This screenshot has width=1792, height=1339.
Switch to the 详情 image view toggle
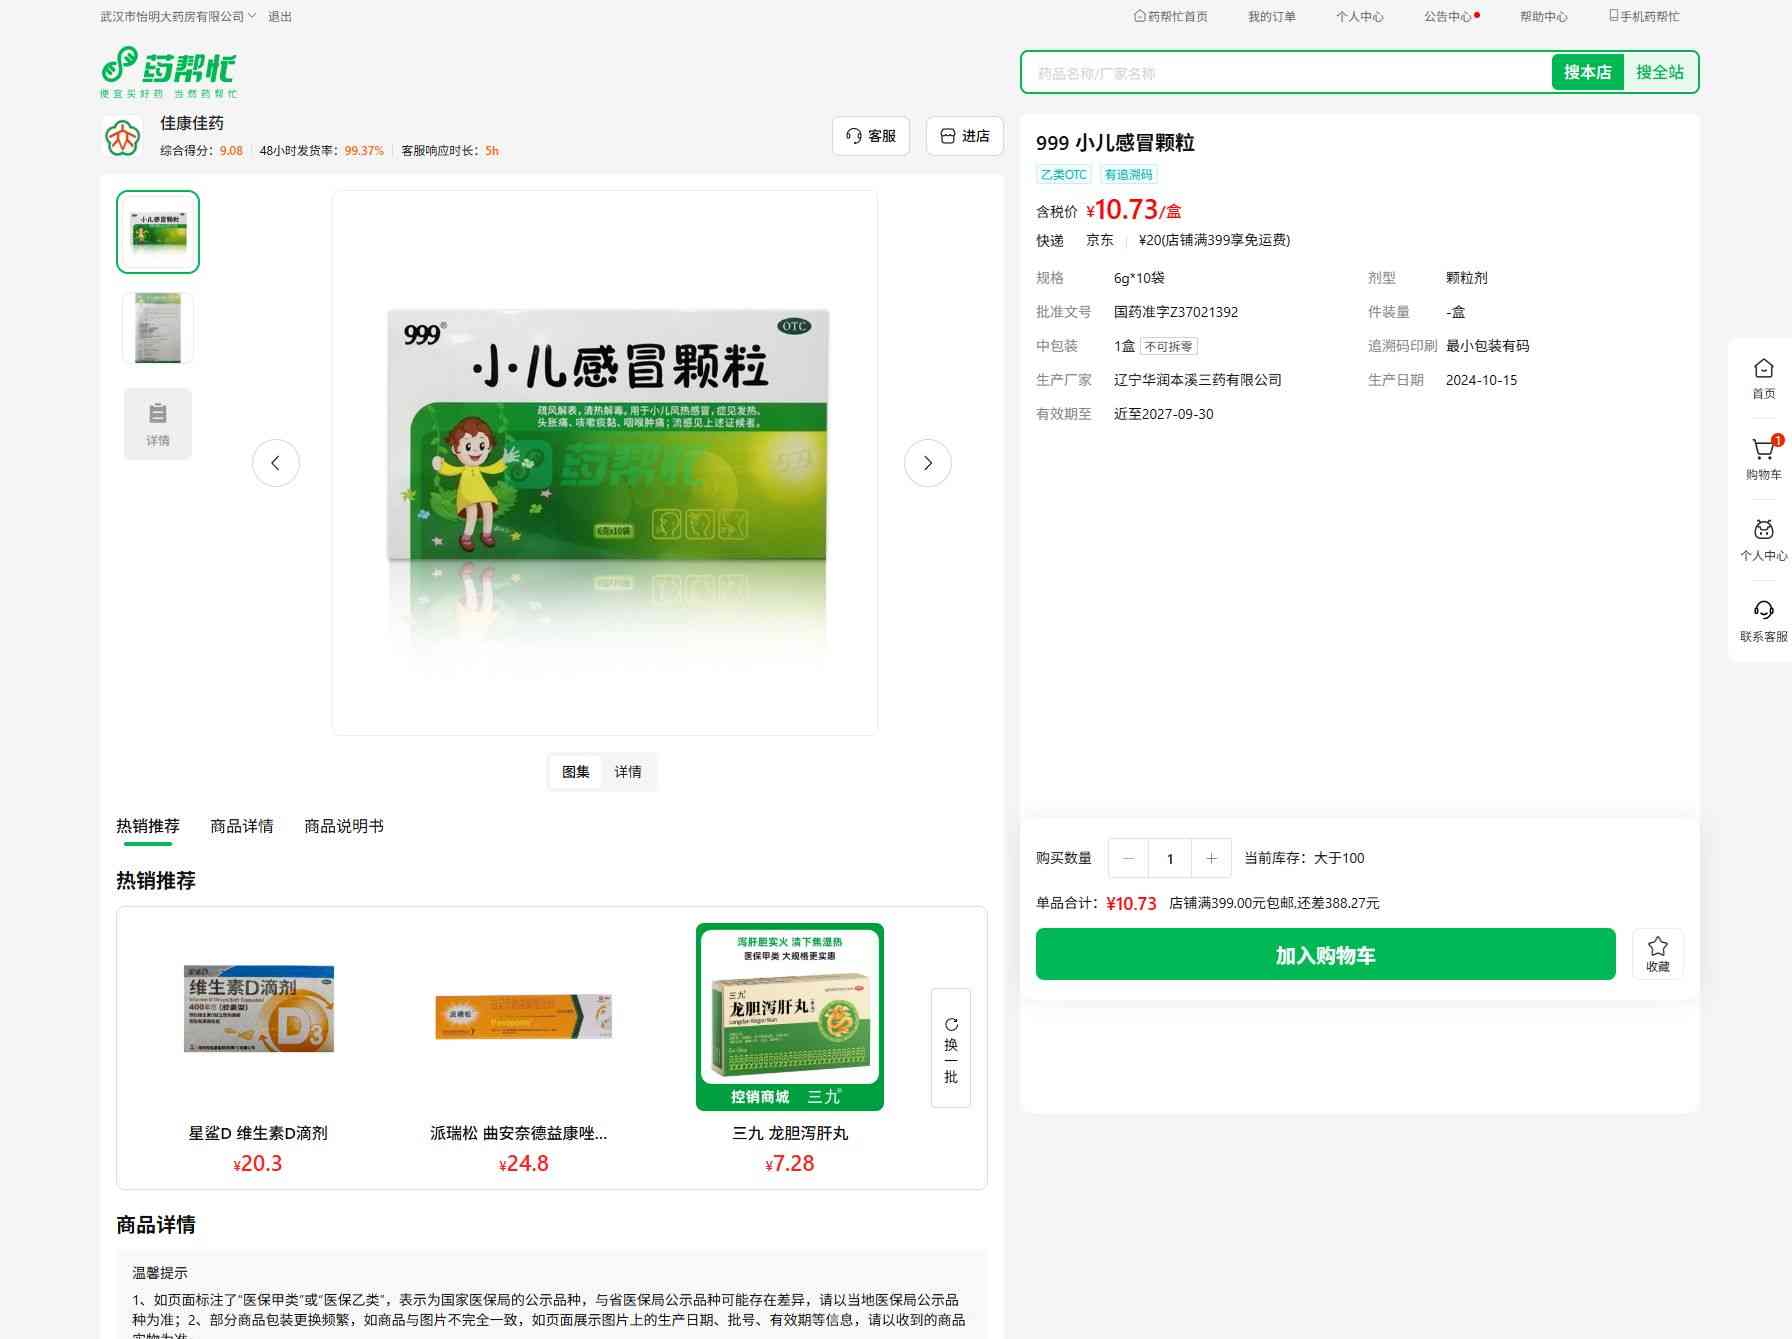628,772
